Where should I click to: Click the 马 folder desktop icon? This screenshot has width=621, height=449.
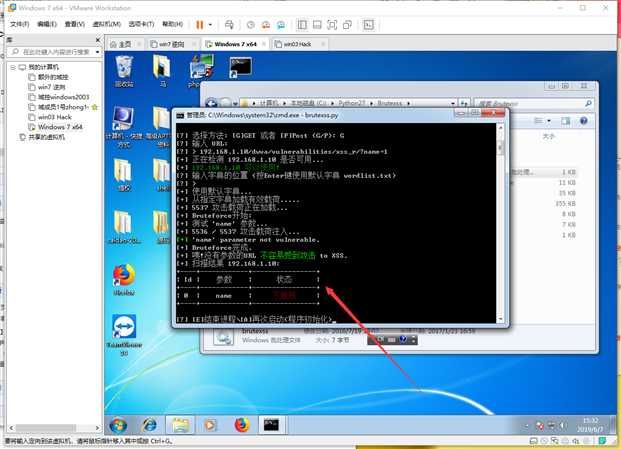pos(162,70)
